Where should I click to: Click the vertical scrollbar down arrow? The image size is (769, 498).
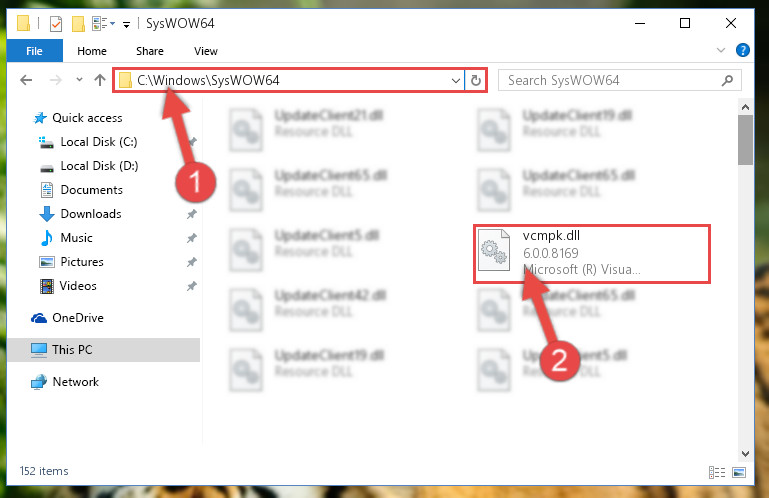[x=745, y=454]
